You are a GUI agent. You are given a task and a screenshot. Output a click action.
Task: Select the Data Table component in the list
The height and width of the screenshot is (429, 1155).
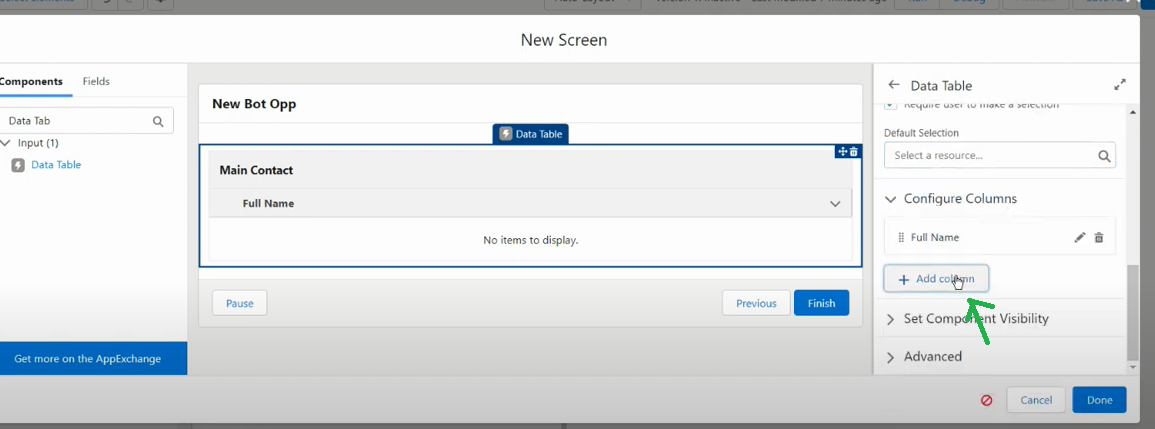point(56,165)
